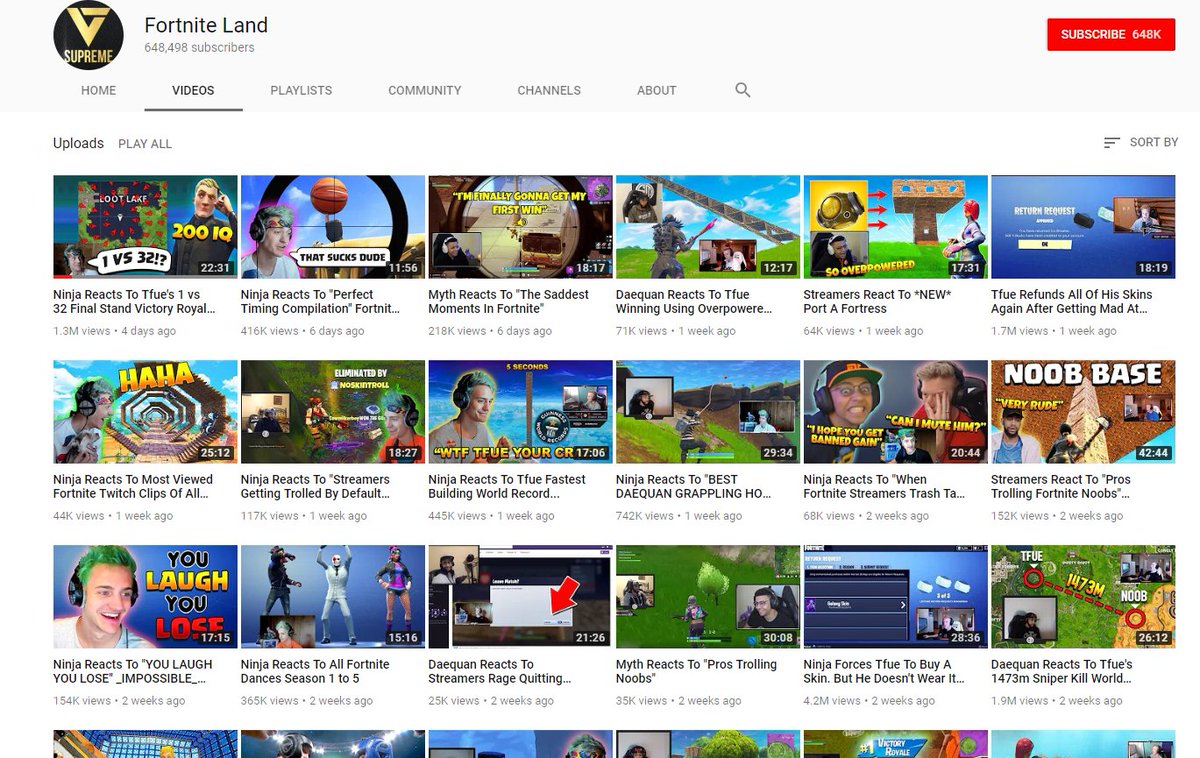Screen dimensions: 1200x758
Task: Open the red arrow rage quit thumbnail
Action: [520, 597]
